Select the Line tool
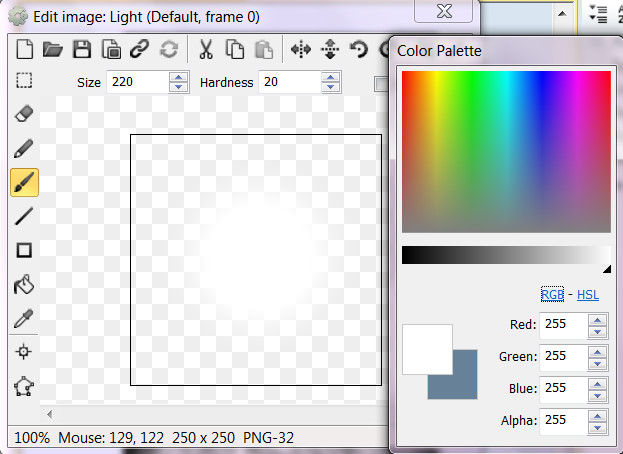The width and height of the screenshot is (623, 454). tap(24, 215)
